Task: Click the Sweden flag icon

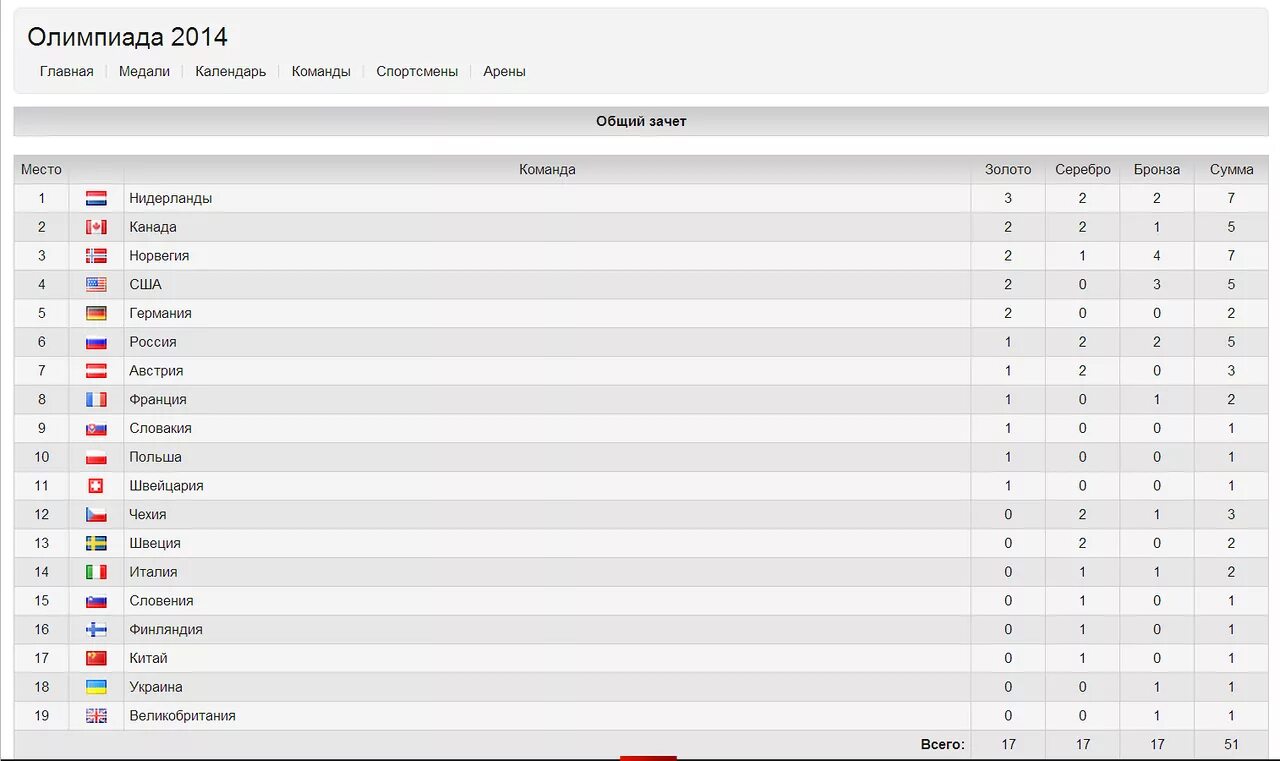Action: 96,543
